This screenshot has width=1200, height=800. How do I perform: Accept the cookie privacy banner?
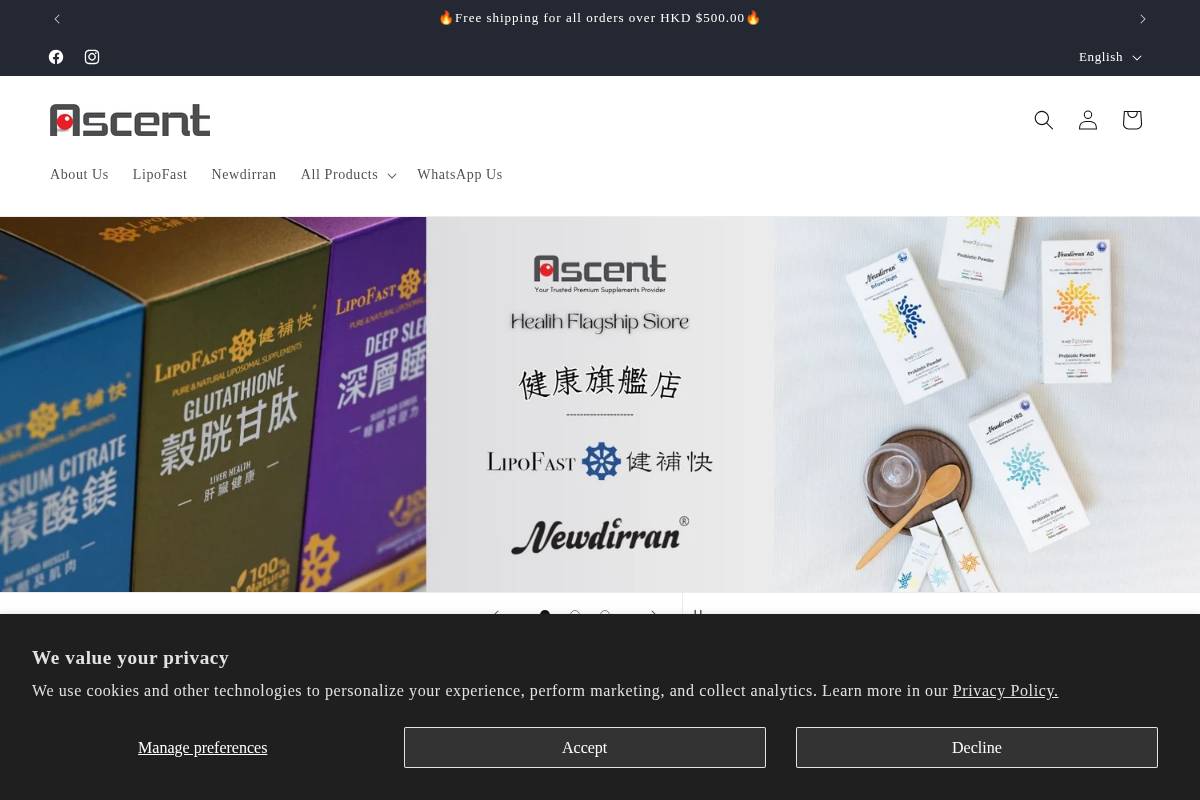click(585, 747)
